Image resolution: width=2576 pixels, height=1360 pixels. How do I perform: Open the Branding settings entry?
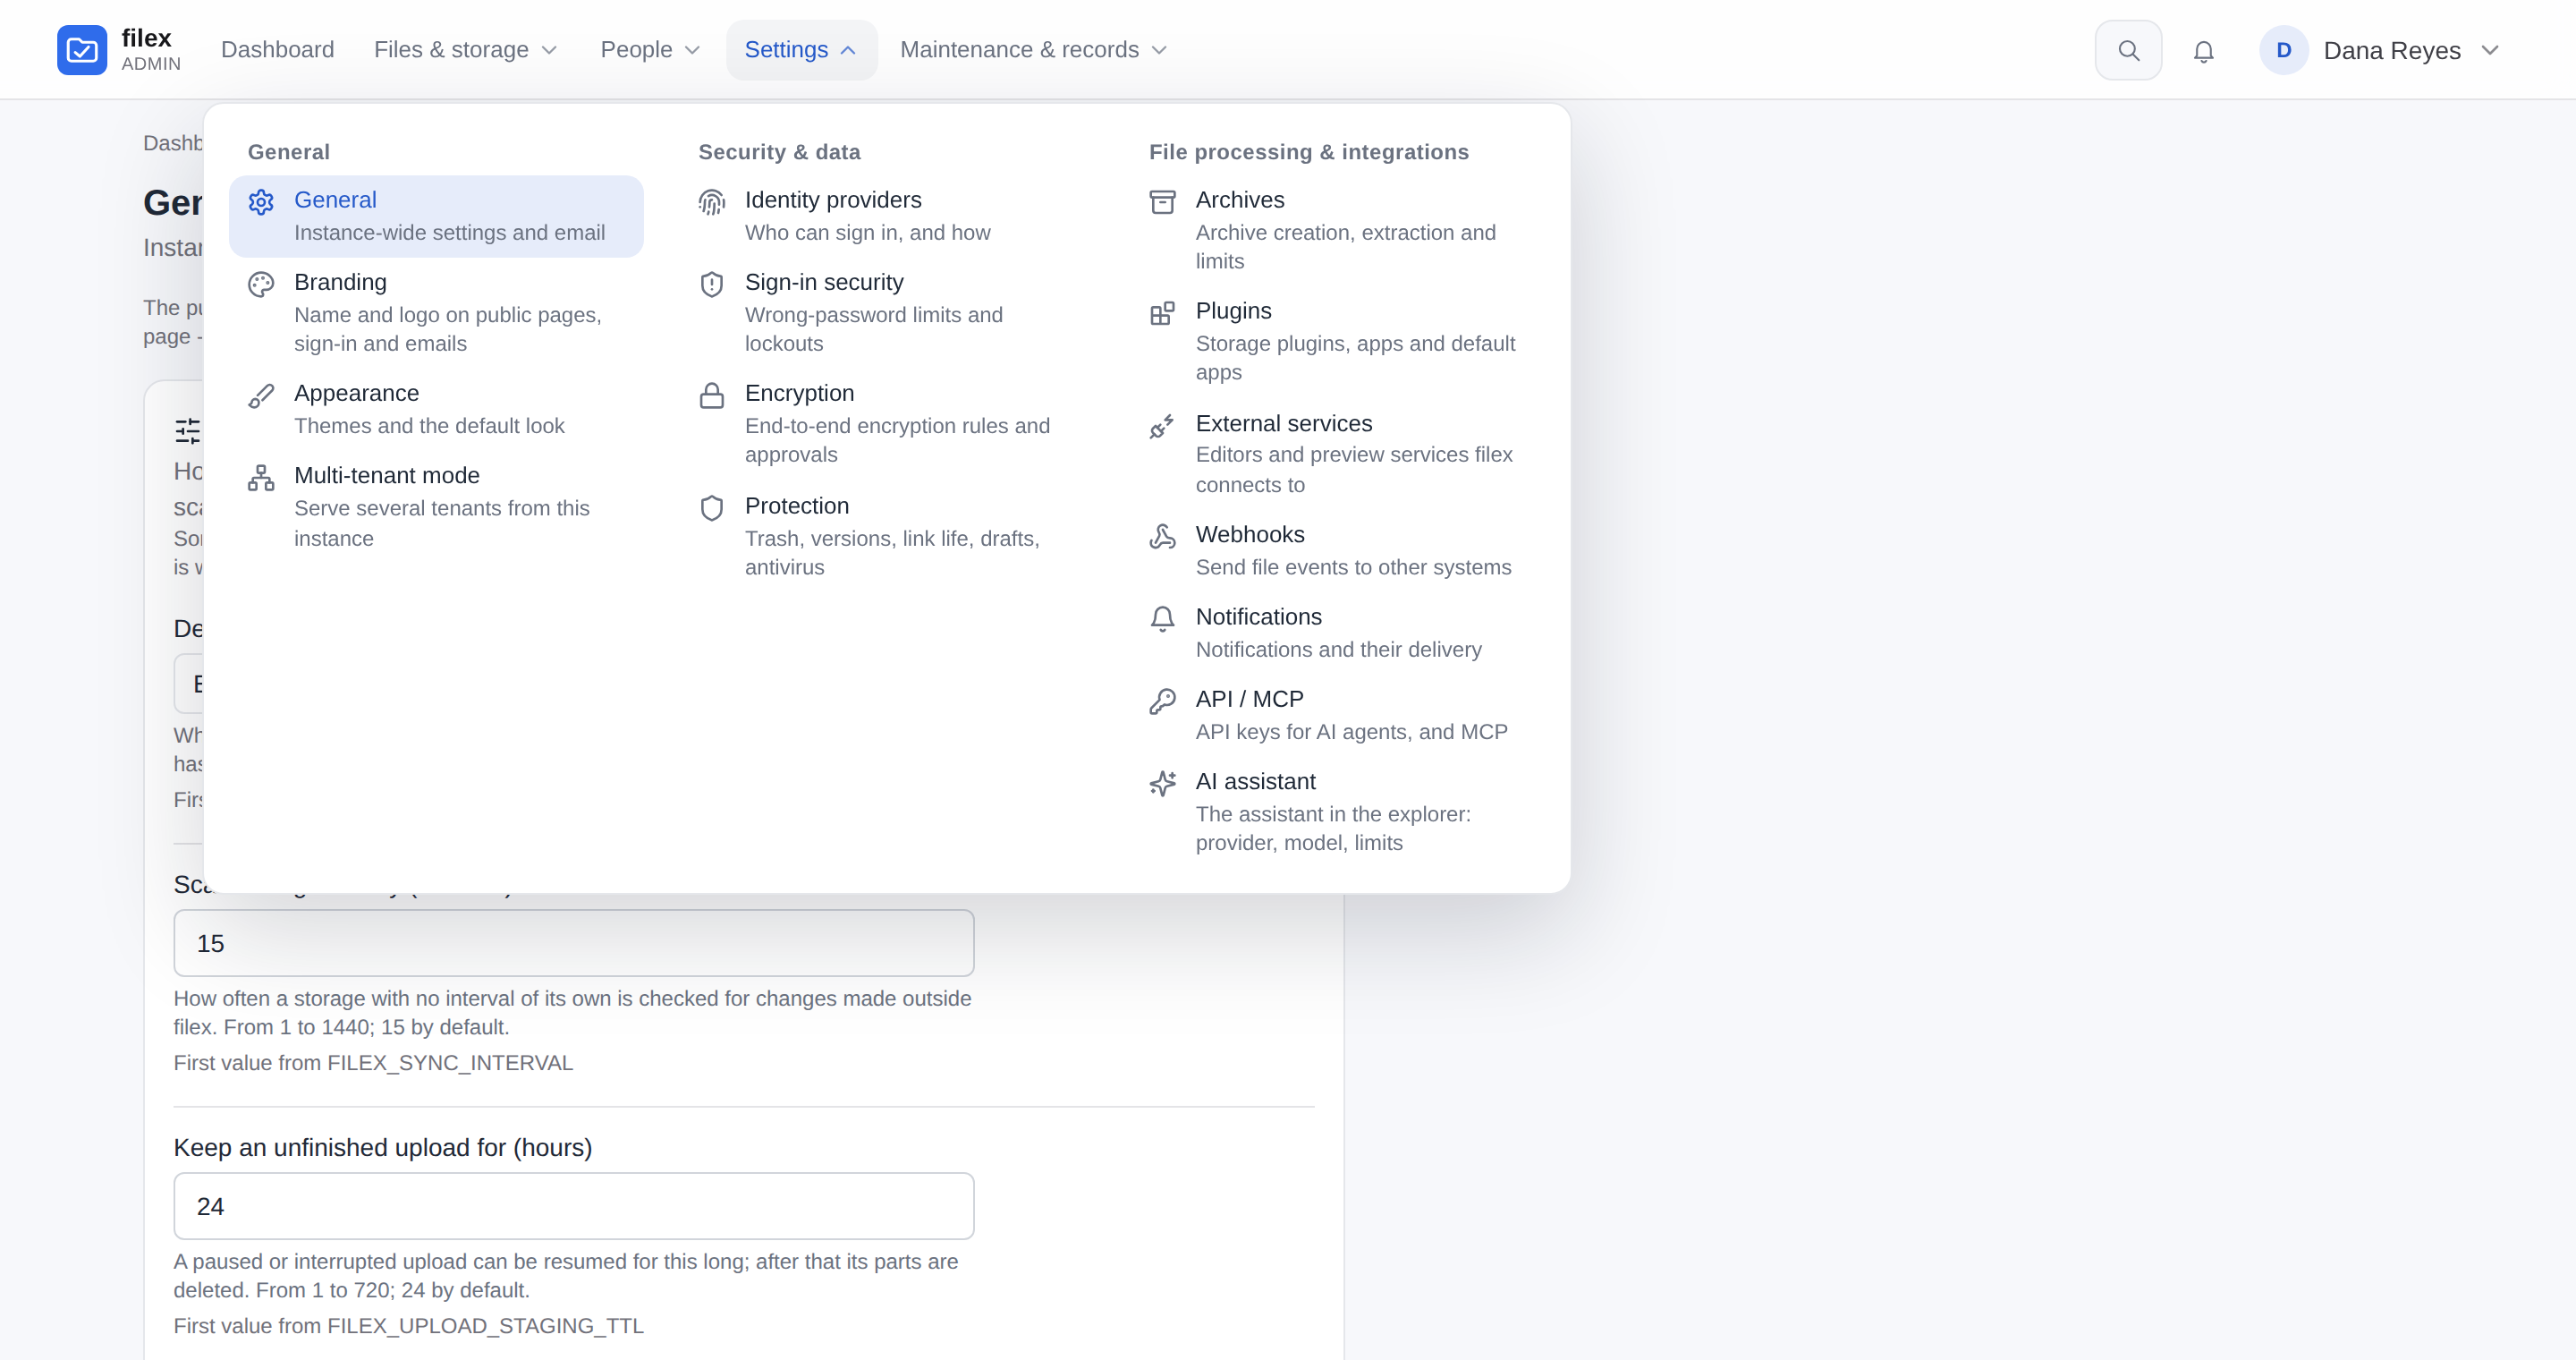(x=436, y=313)
